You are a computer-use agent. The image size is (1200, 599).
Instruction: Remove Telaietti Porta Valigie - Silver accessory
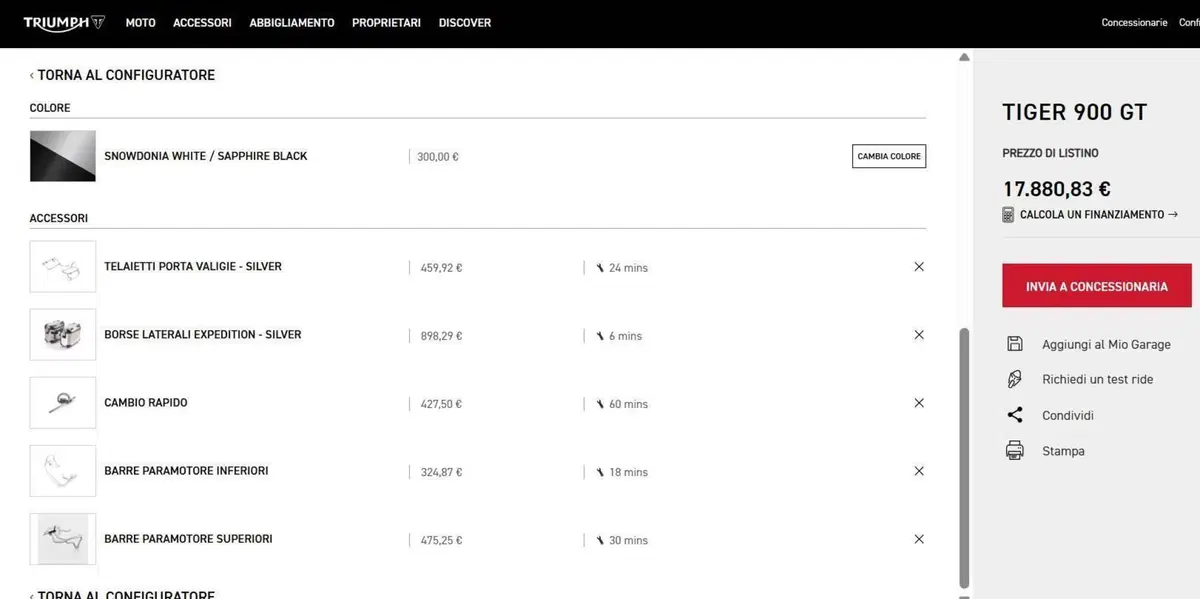click(x=919, y=267)
